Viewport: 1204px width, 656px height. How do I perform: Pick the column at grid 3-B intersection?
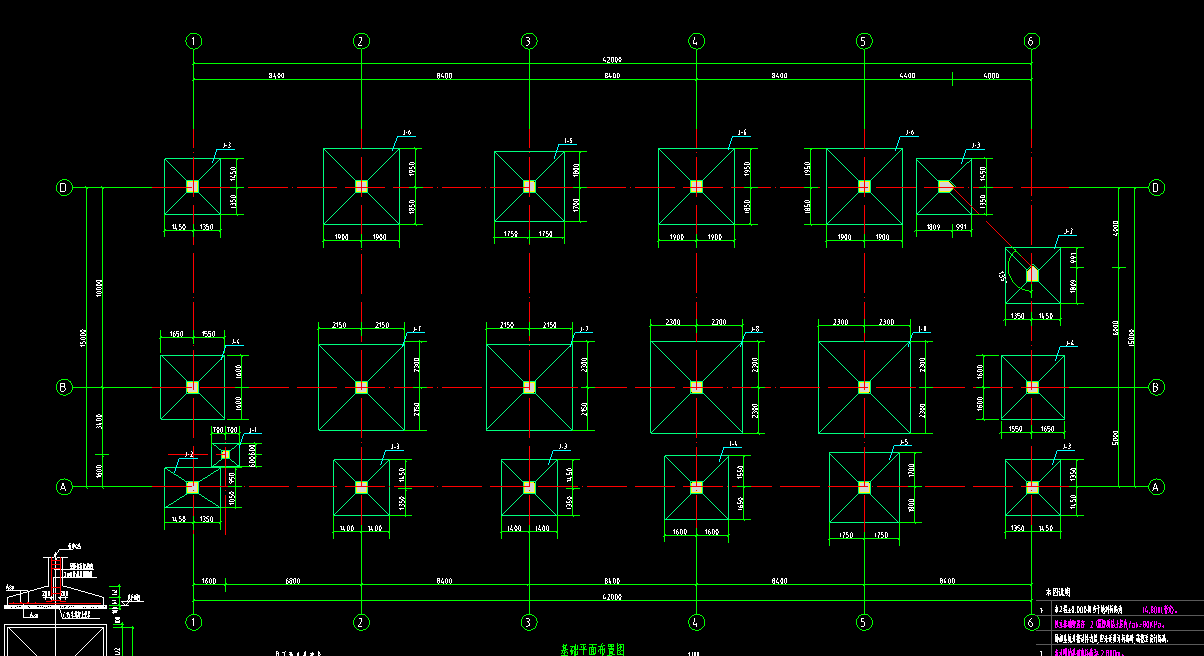pos(528,386)
